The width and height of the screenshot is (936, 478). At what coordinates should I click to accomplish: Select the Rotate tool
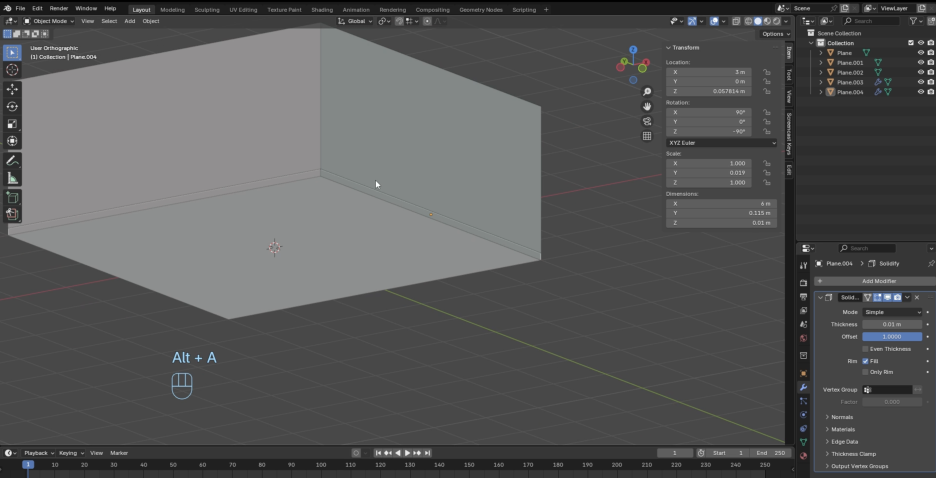click(x=12, y=106)
